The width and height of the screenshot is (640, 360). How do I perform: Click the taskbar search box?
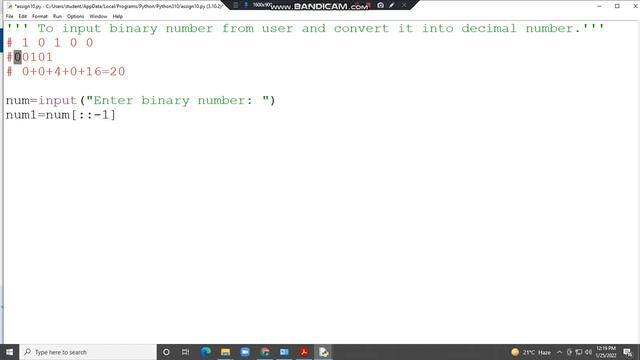[x=88, y=352]
